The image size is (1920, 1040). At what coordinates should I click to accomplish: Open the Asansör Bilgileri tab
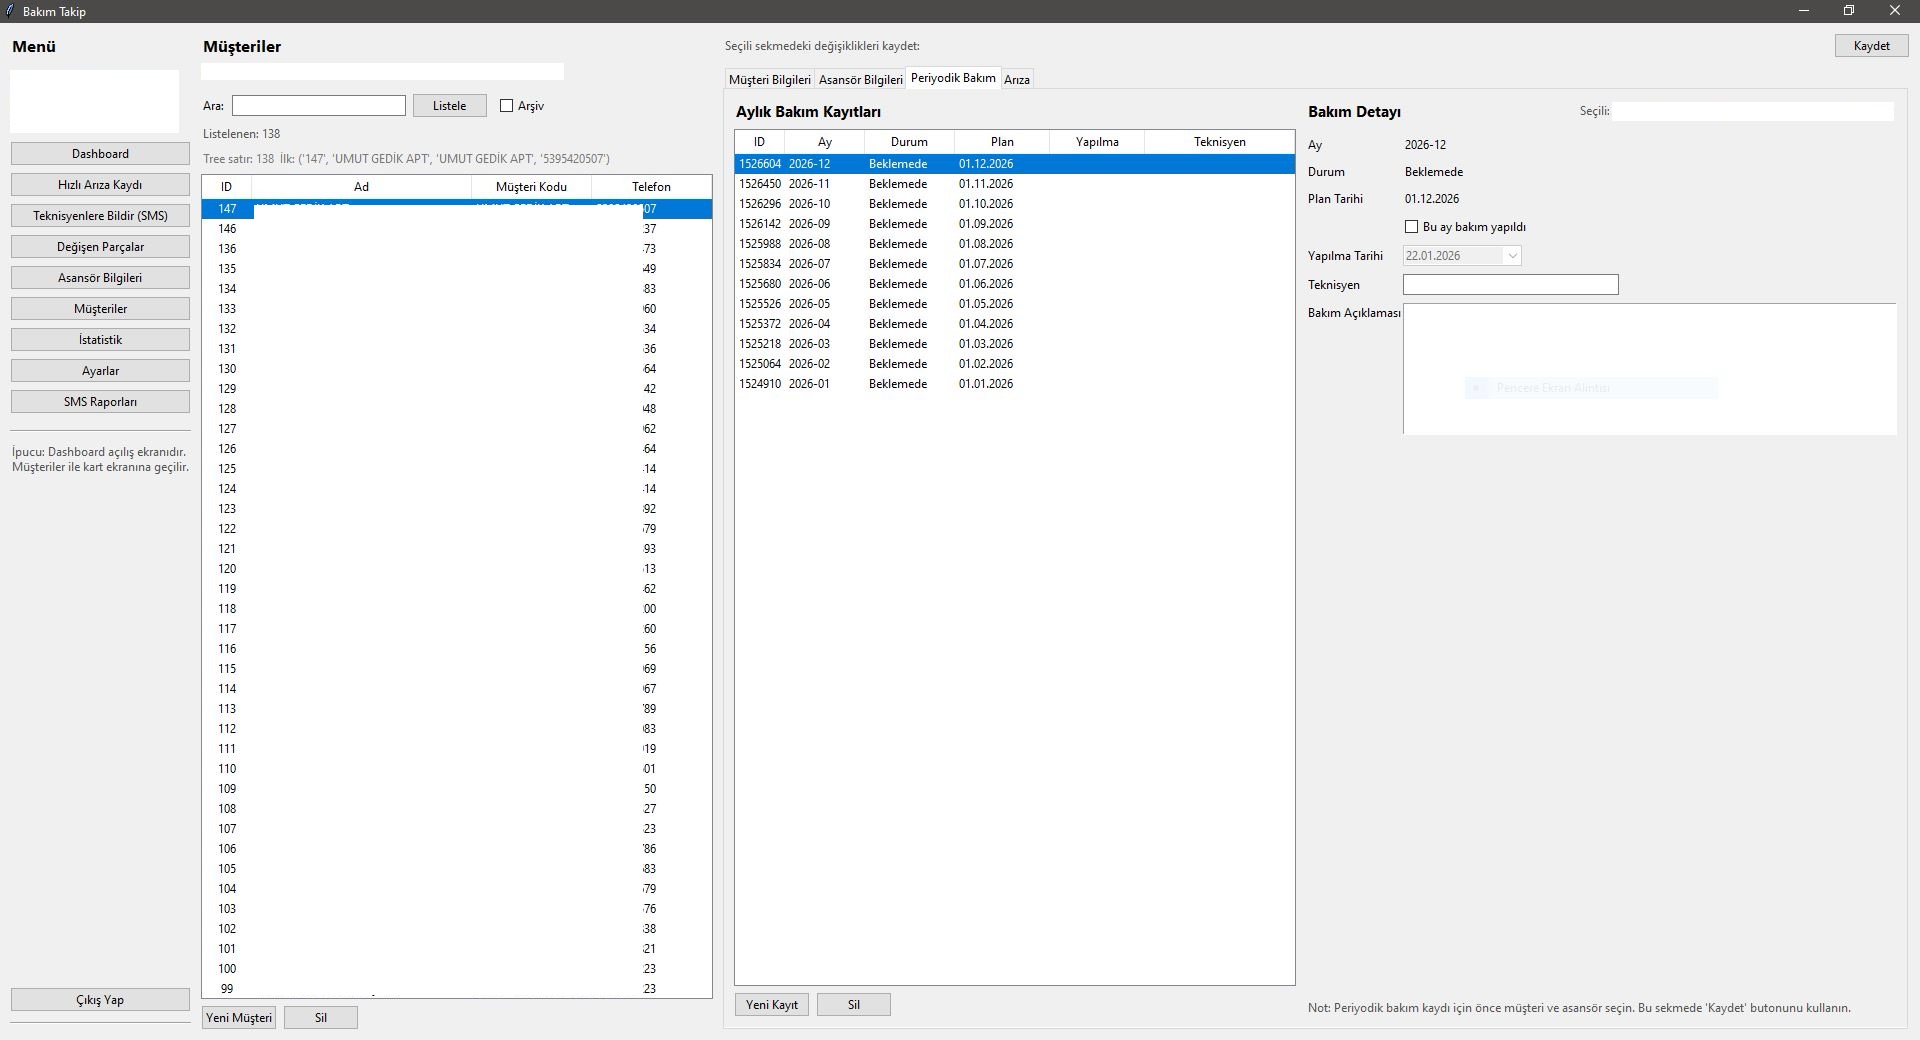pos(860,79)
